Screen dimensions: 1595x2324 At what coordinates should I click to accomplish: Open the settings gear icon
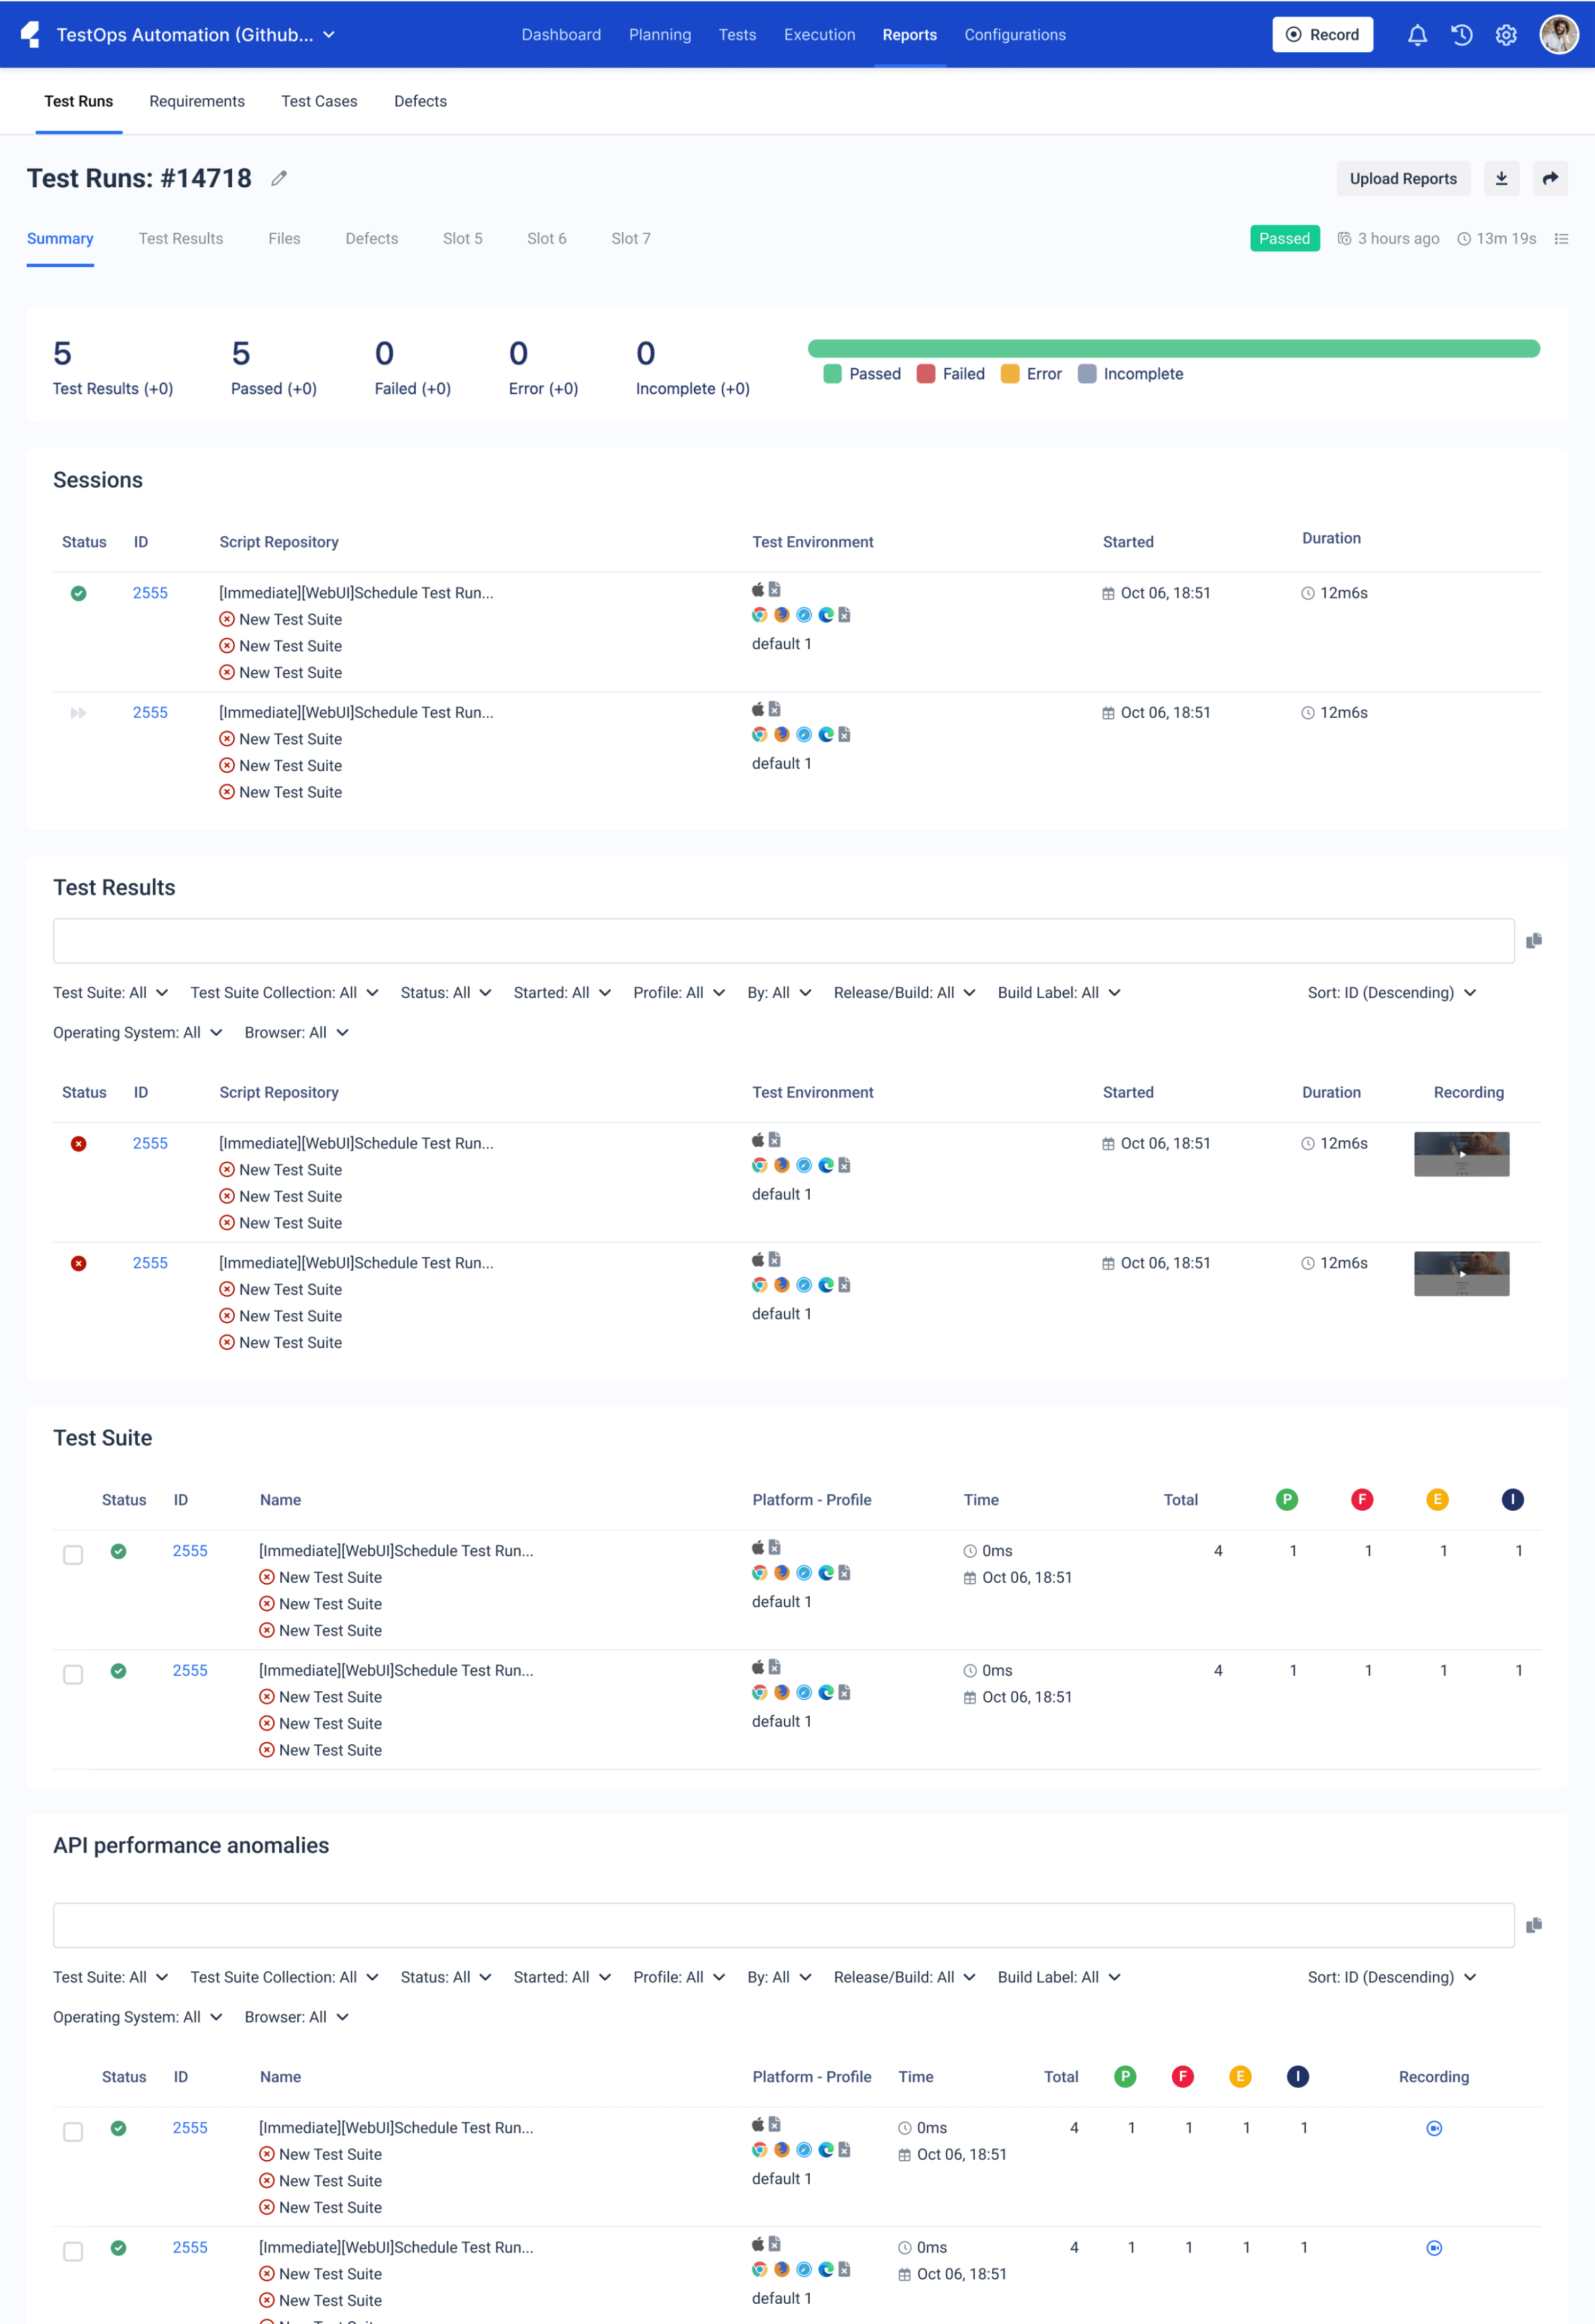(x=1506, y=35)
